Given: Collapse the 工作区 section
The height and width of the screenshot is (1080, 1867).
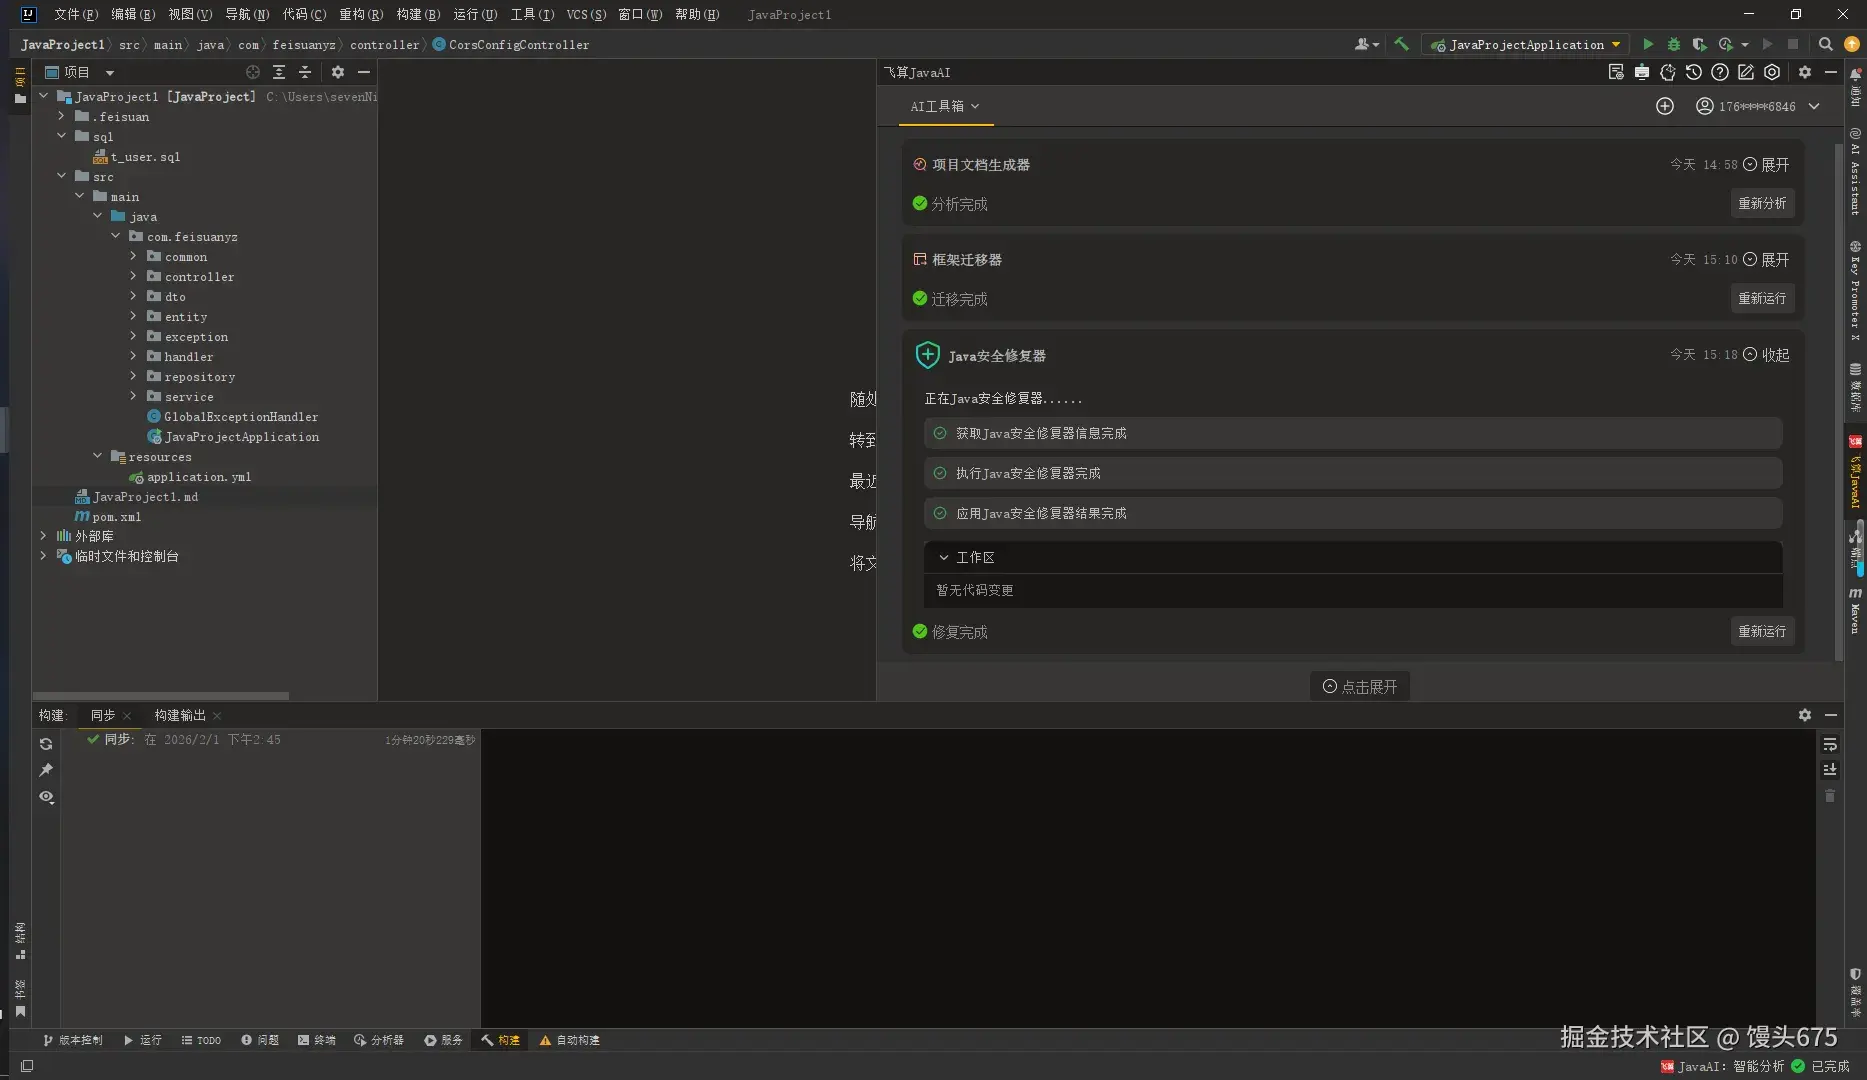Looking at the screenshot, I should 943,557.
